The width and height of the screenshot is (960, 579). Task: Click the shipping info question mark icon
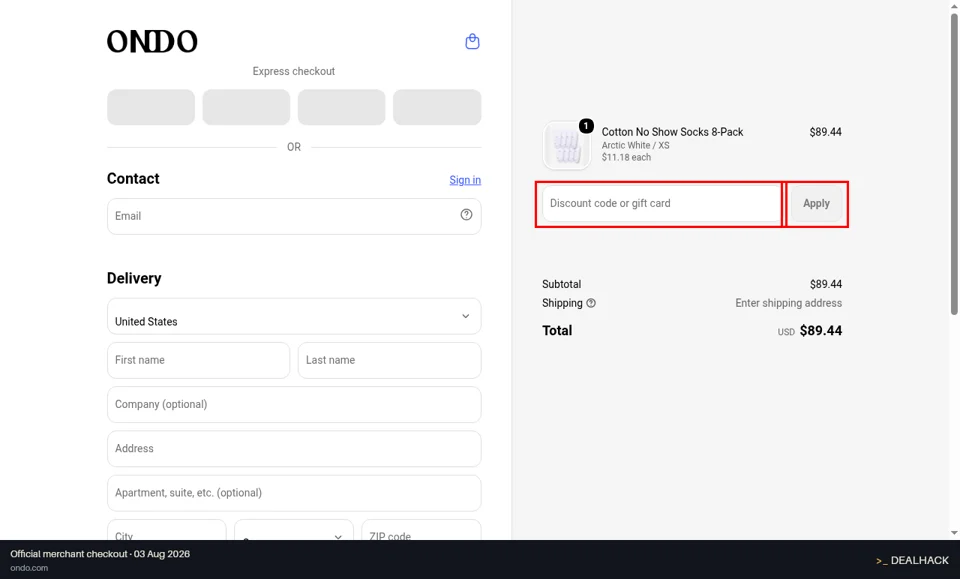click(591, 303)
